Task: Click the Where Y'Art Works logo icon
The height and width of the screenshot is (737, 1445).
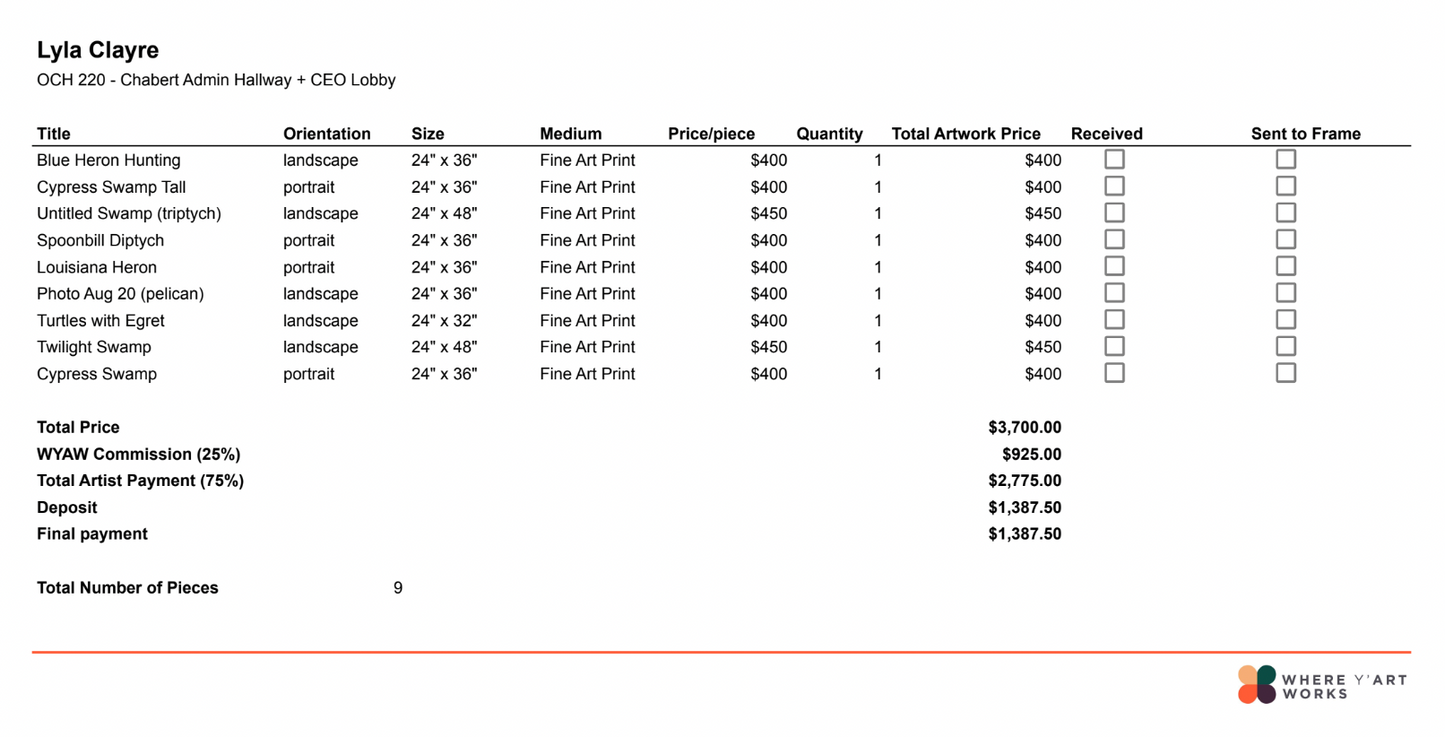Action: tap(1257, 685)
